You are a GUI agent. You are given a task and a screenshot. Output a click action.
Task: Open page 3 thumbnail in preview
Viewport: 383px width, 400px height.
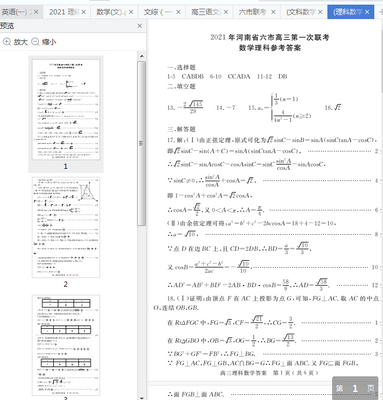(x=66, y=345)
